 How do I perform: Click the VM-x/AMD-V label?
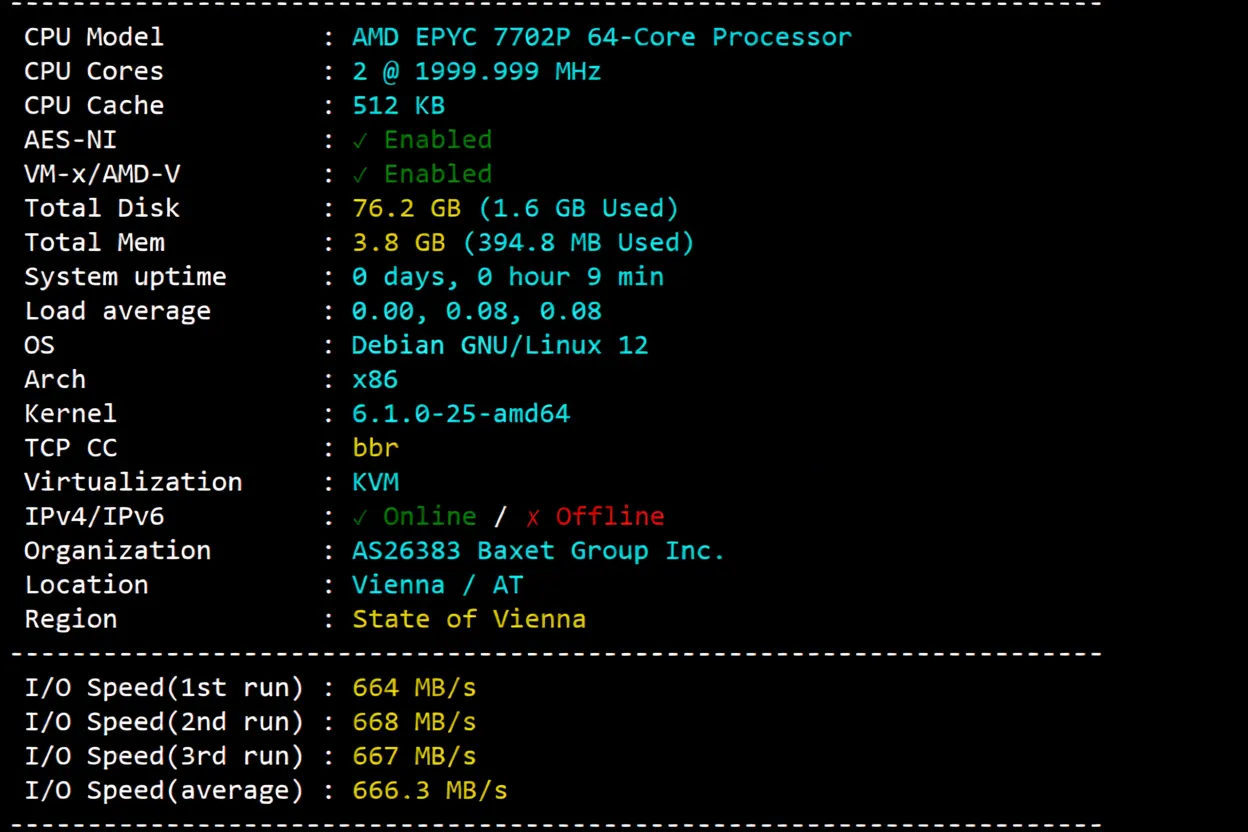pyautogui.click(x=102, y=174)
